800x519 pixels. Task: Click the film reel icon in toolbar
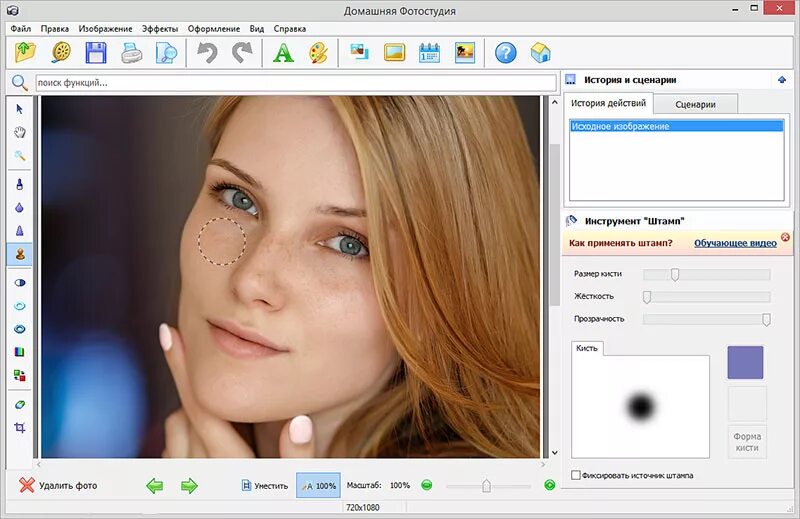pos(61,53)
